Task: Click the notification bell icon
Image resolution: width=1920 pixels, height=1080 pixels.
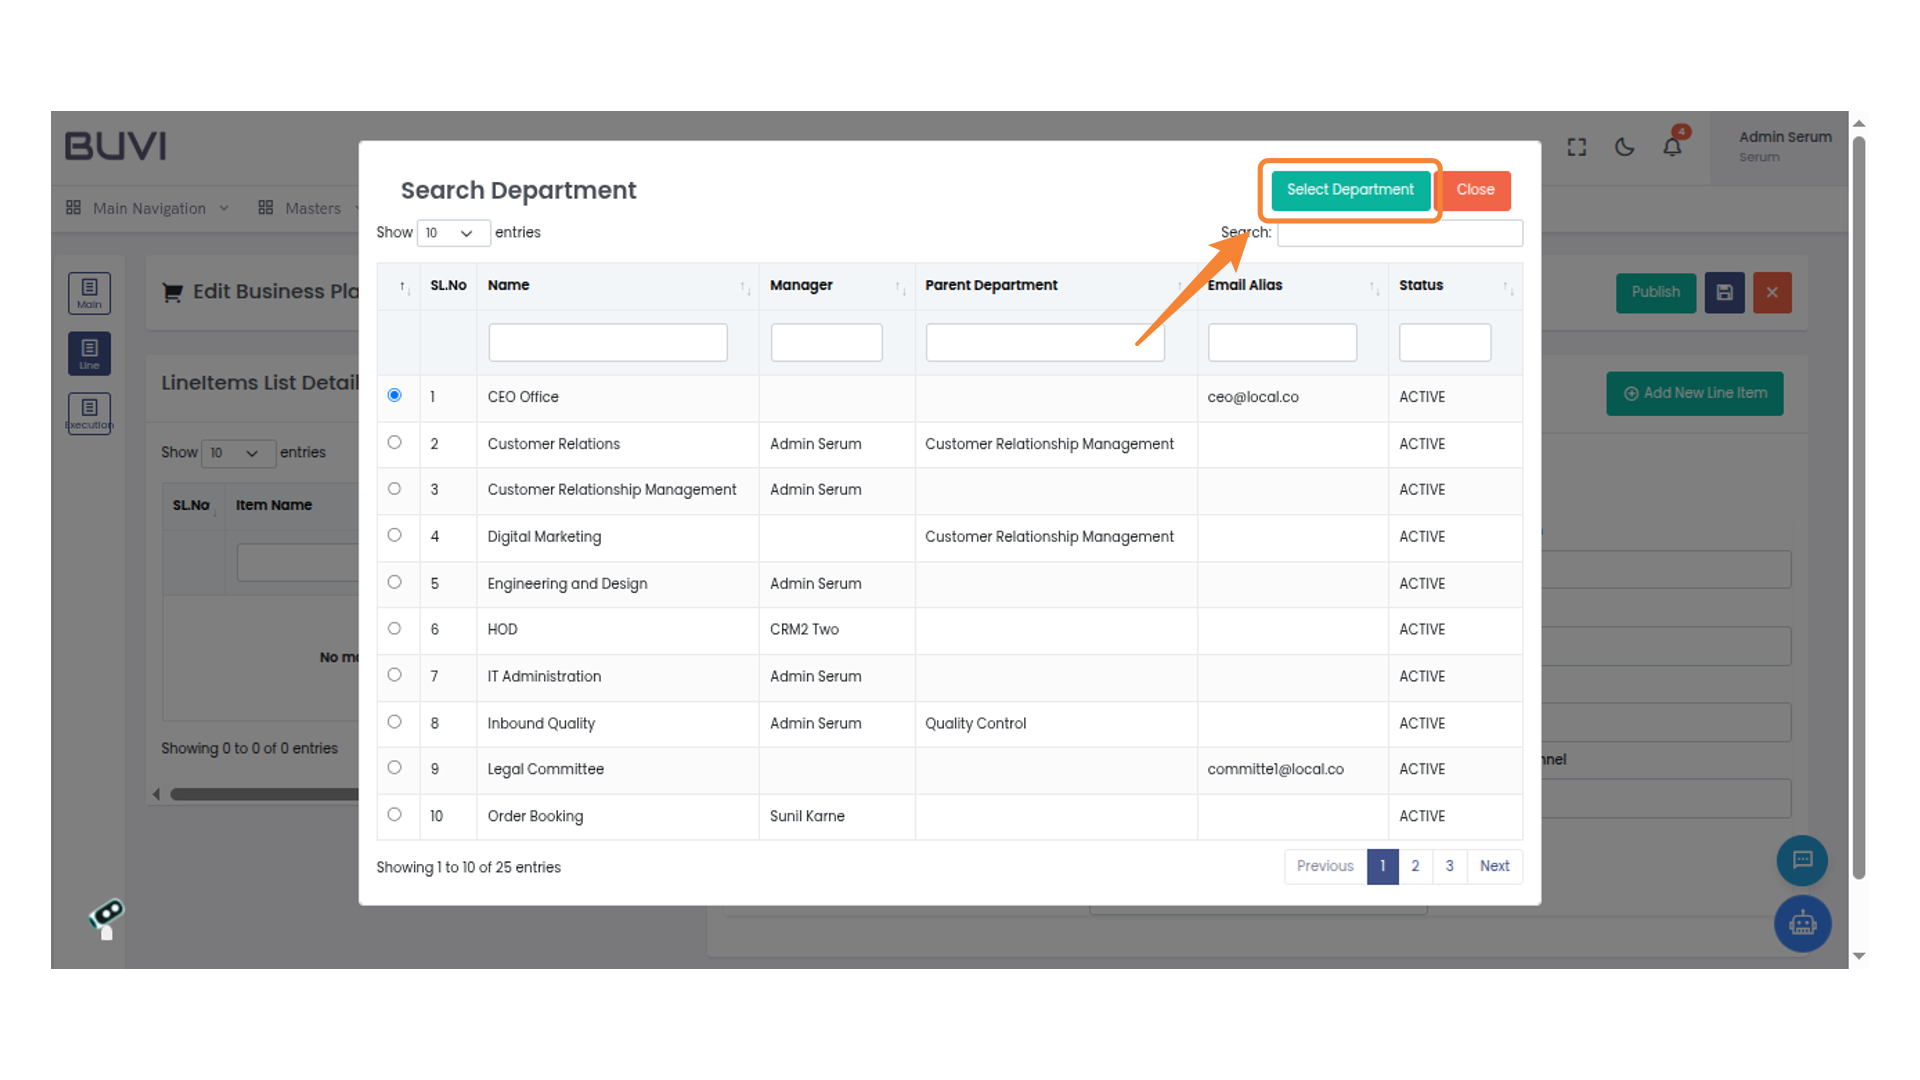Action: [1672, 147]
